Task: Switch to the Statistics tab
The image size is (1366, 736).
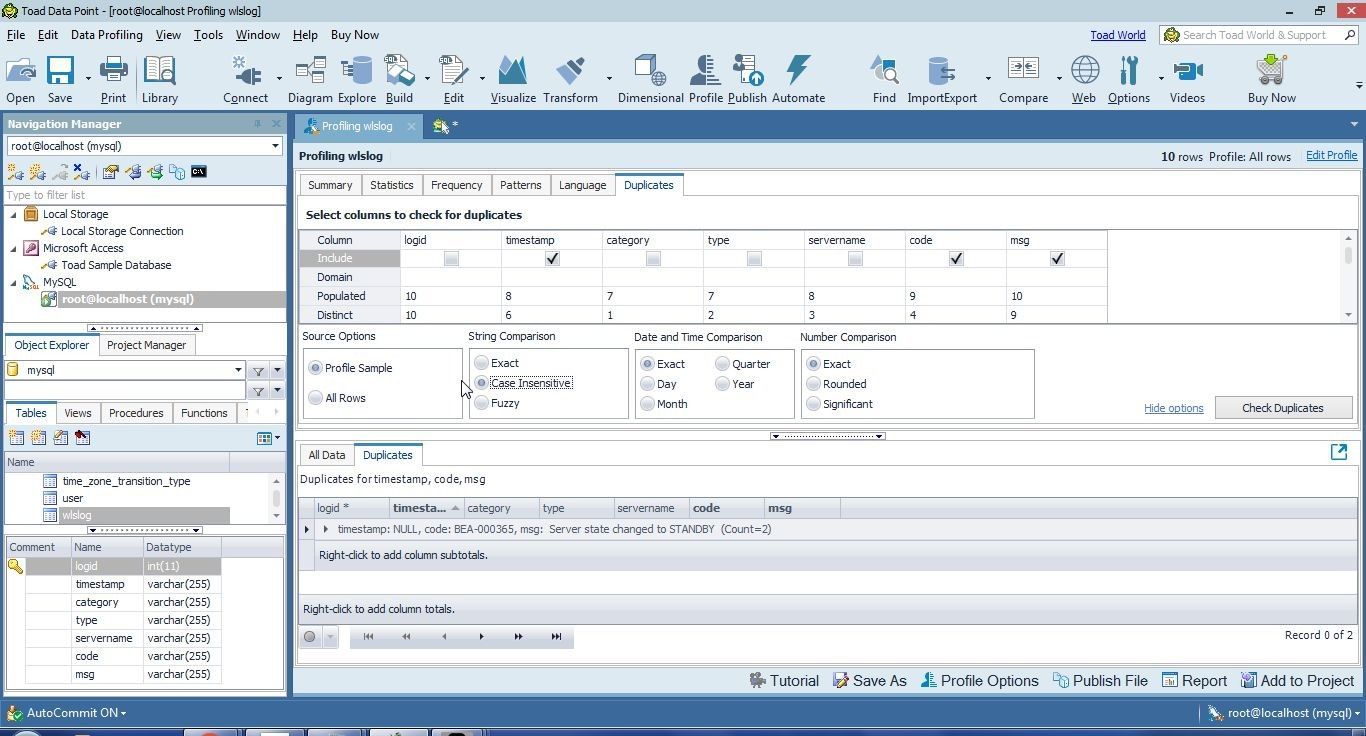Action: [x=391, y=185]
